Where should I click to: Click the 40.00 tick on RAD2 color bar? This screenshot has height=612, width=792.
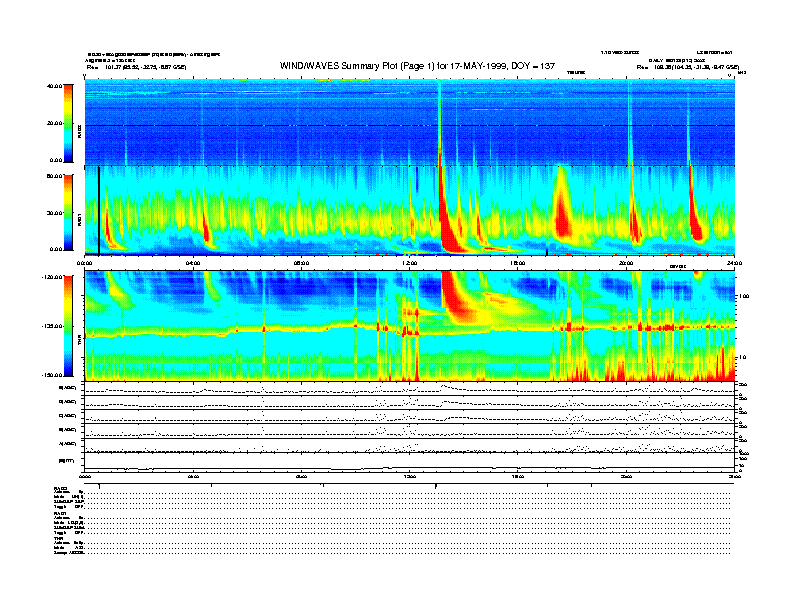tap(54, 86)
